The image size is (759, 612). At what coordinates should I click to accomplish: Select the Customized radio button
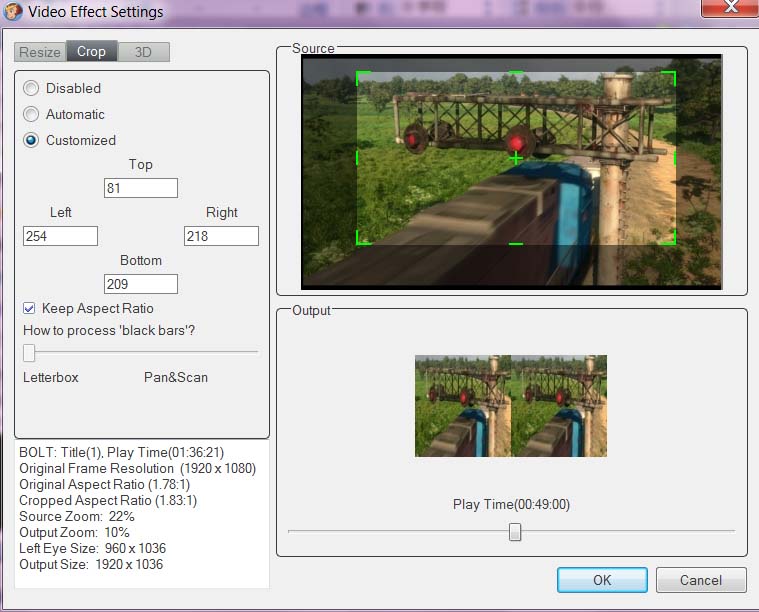click(31, 140)
